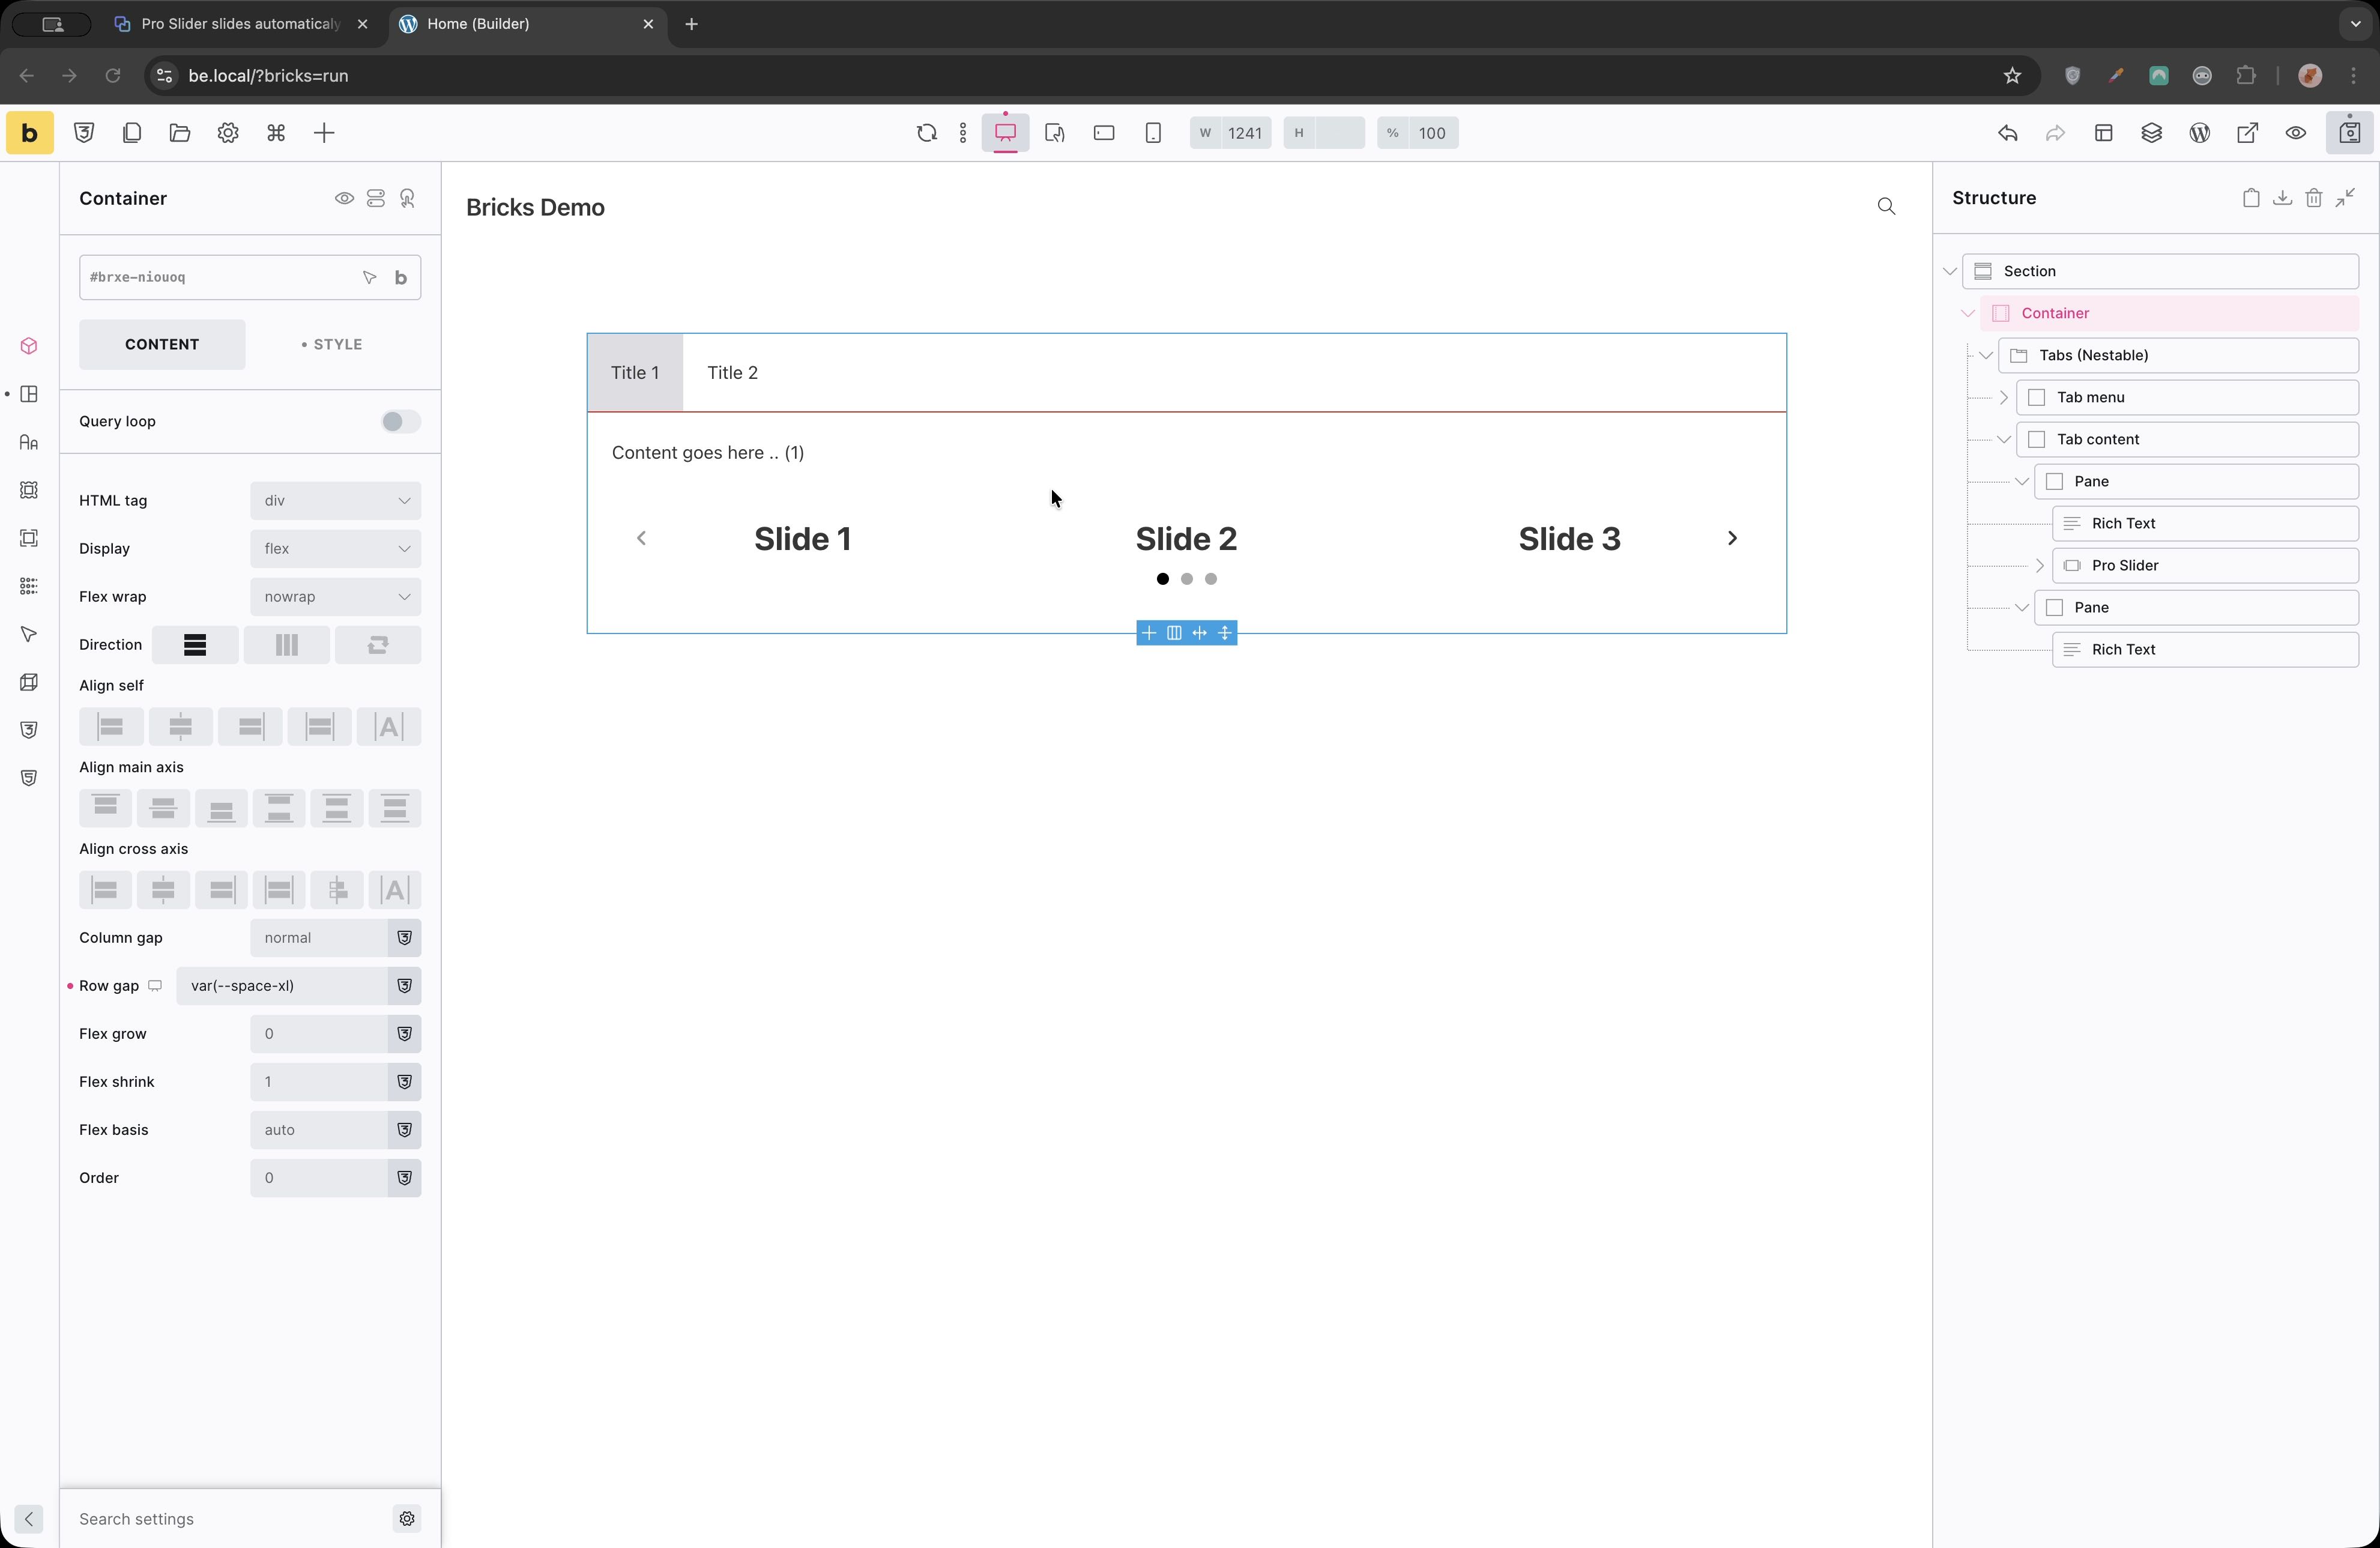The image size is (2380, 1548).
Task: Toggle reverse direction button
Action: tap(378, 645)
